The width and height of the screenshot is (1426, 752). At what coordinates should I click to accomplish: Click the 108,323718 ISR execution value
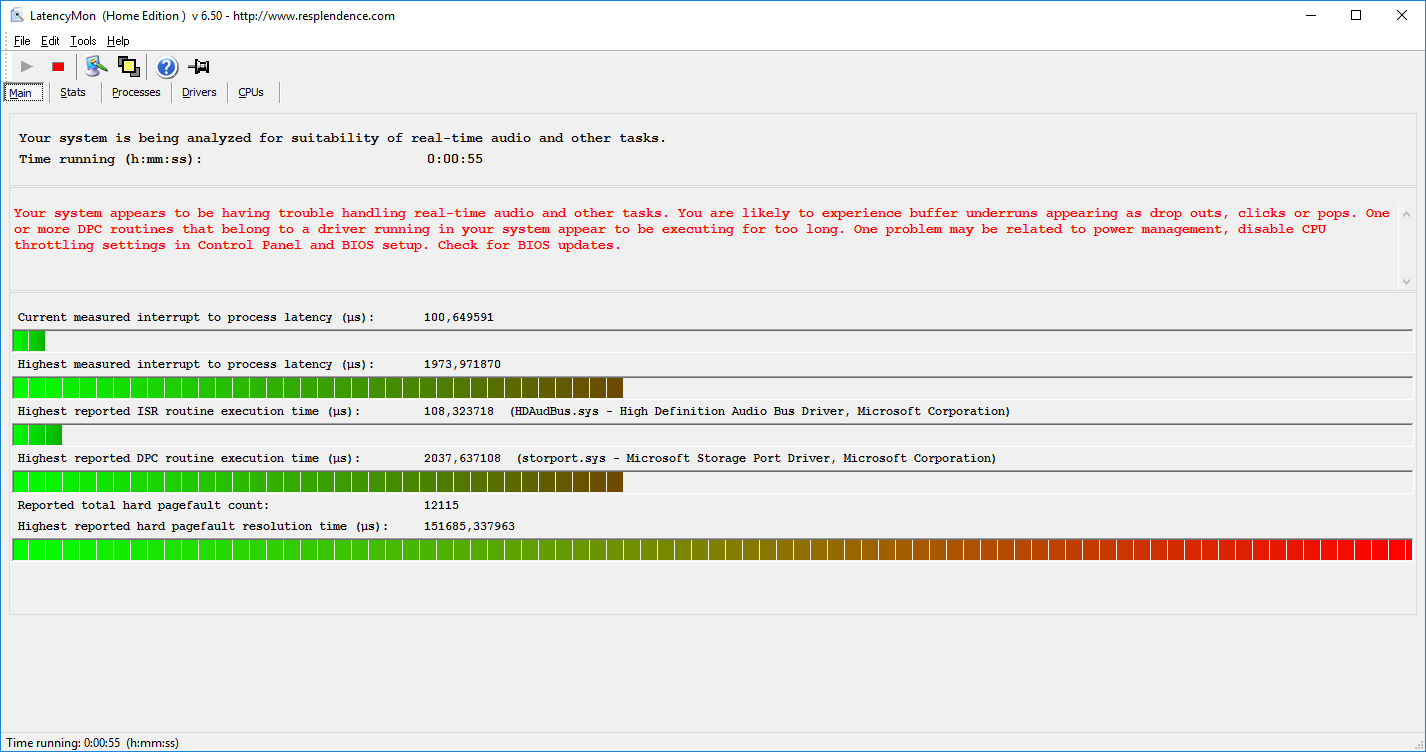pyautogui.click(x=459, y=411)
